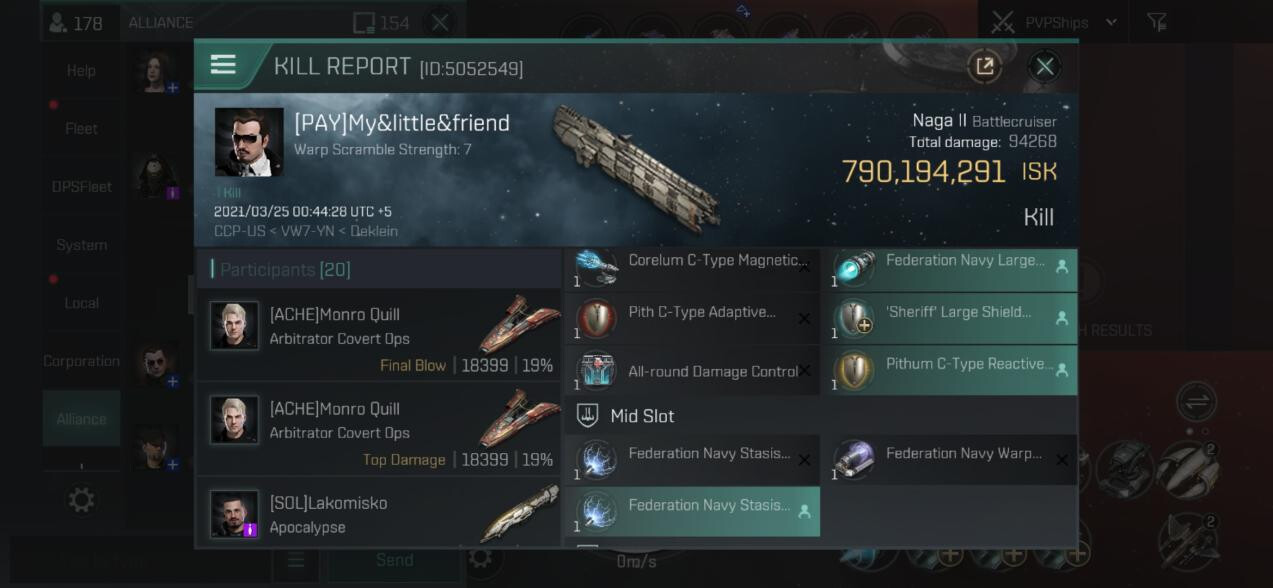Collapse the Mid Slot section header
The width and height of the screenshot is (1273, 588).
642,416
